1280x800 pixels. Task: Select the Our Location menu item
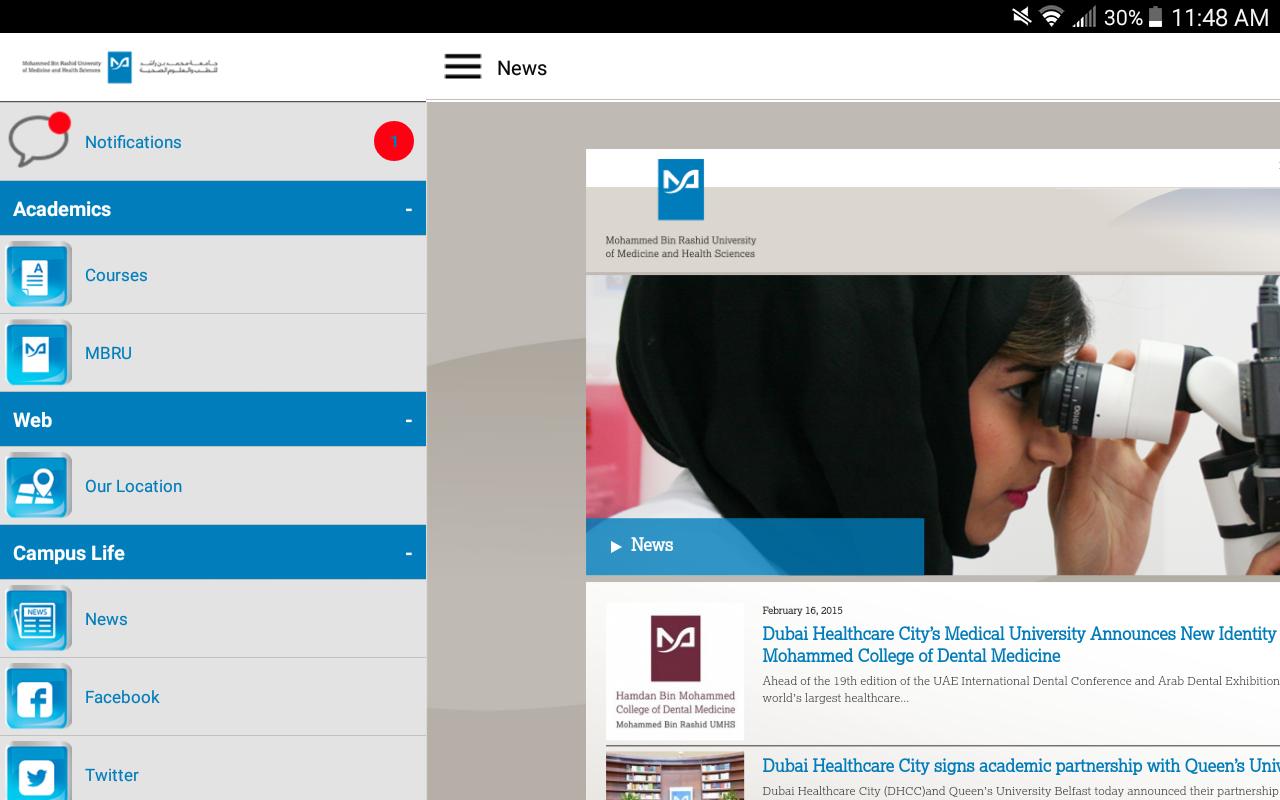point(213,485)
